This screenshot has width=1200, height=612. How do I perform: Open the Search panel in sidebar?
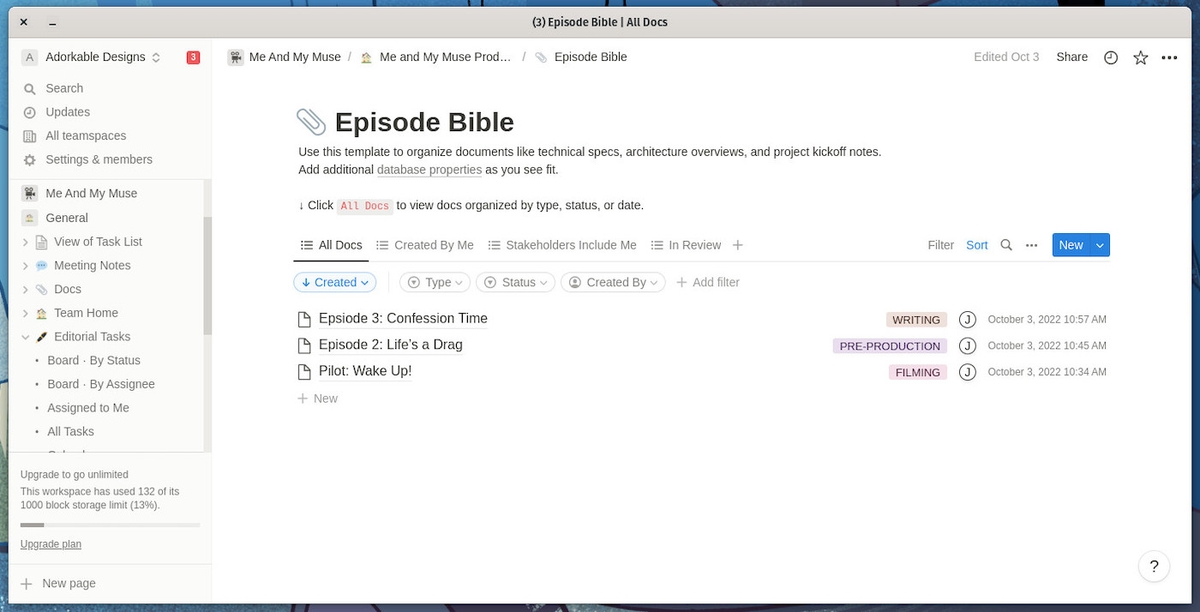[62, 88]
